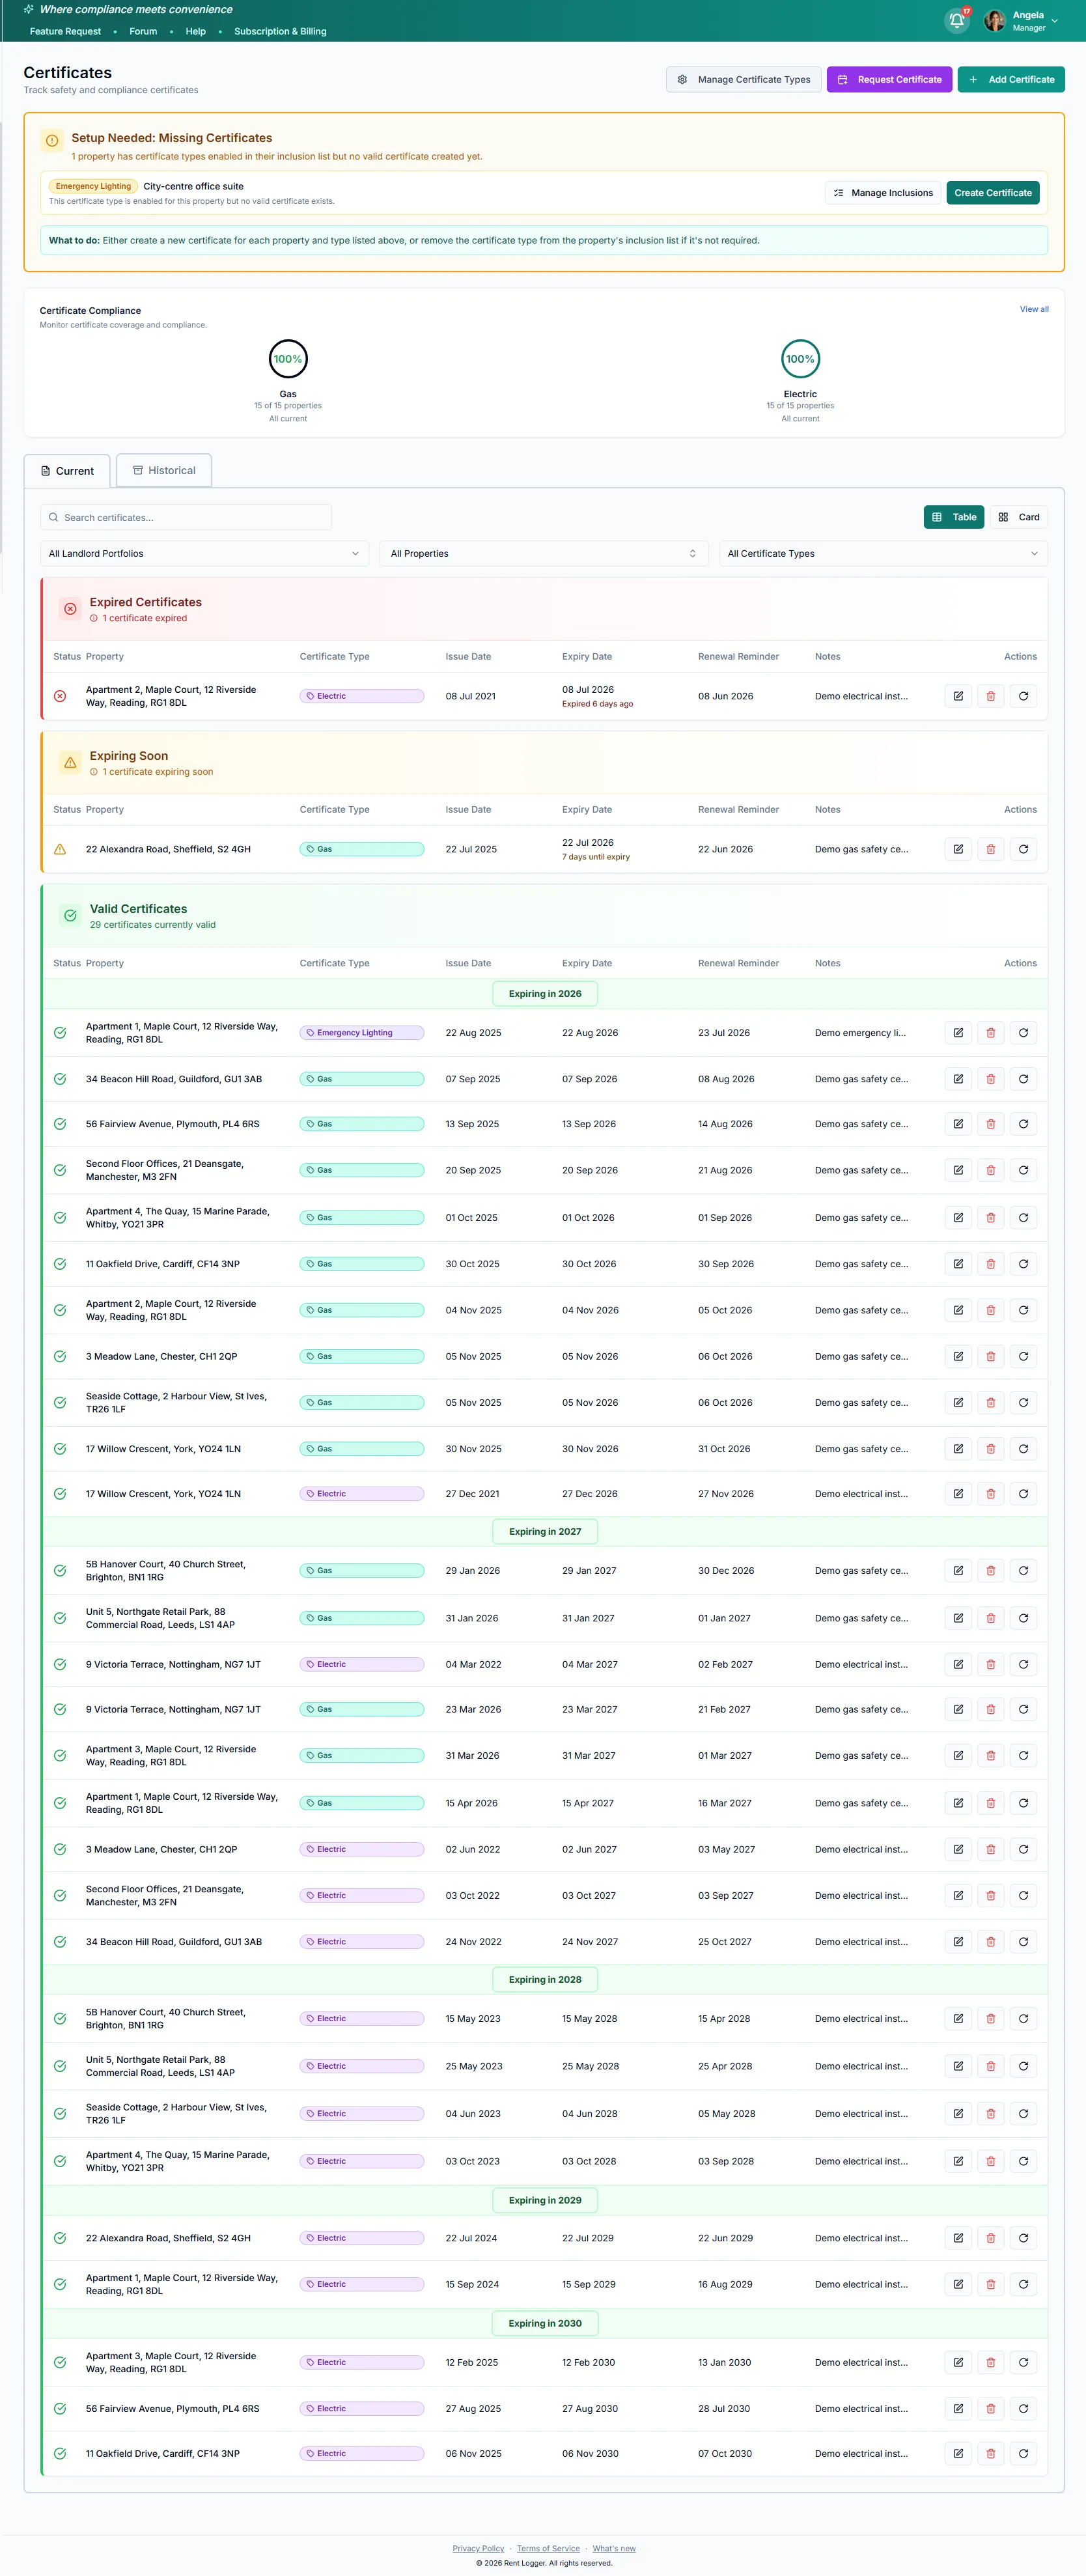
Task: Edit Apartment 4 The Quay Gas certificate
Action: coord(958,1218)
